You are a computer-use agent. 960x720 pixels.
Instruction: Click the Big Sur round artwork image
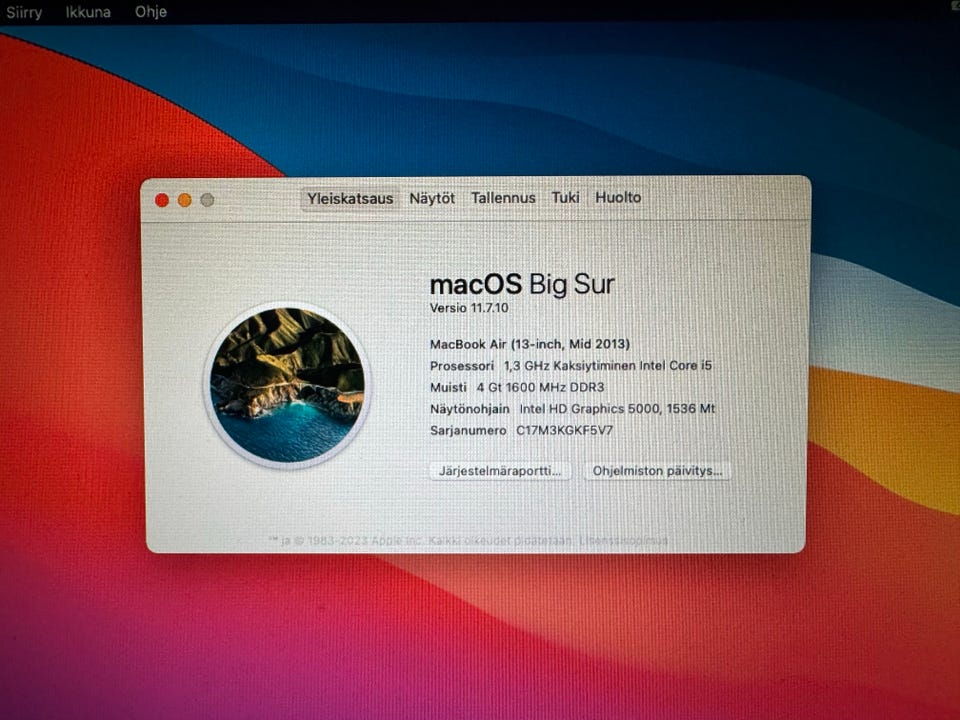pyautogui.click(x=287, y=385)
